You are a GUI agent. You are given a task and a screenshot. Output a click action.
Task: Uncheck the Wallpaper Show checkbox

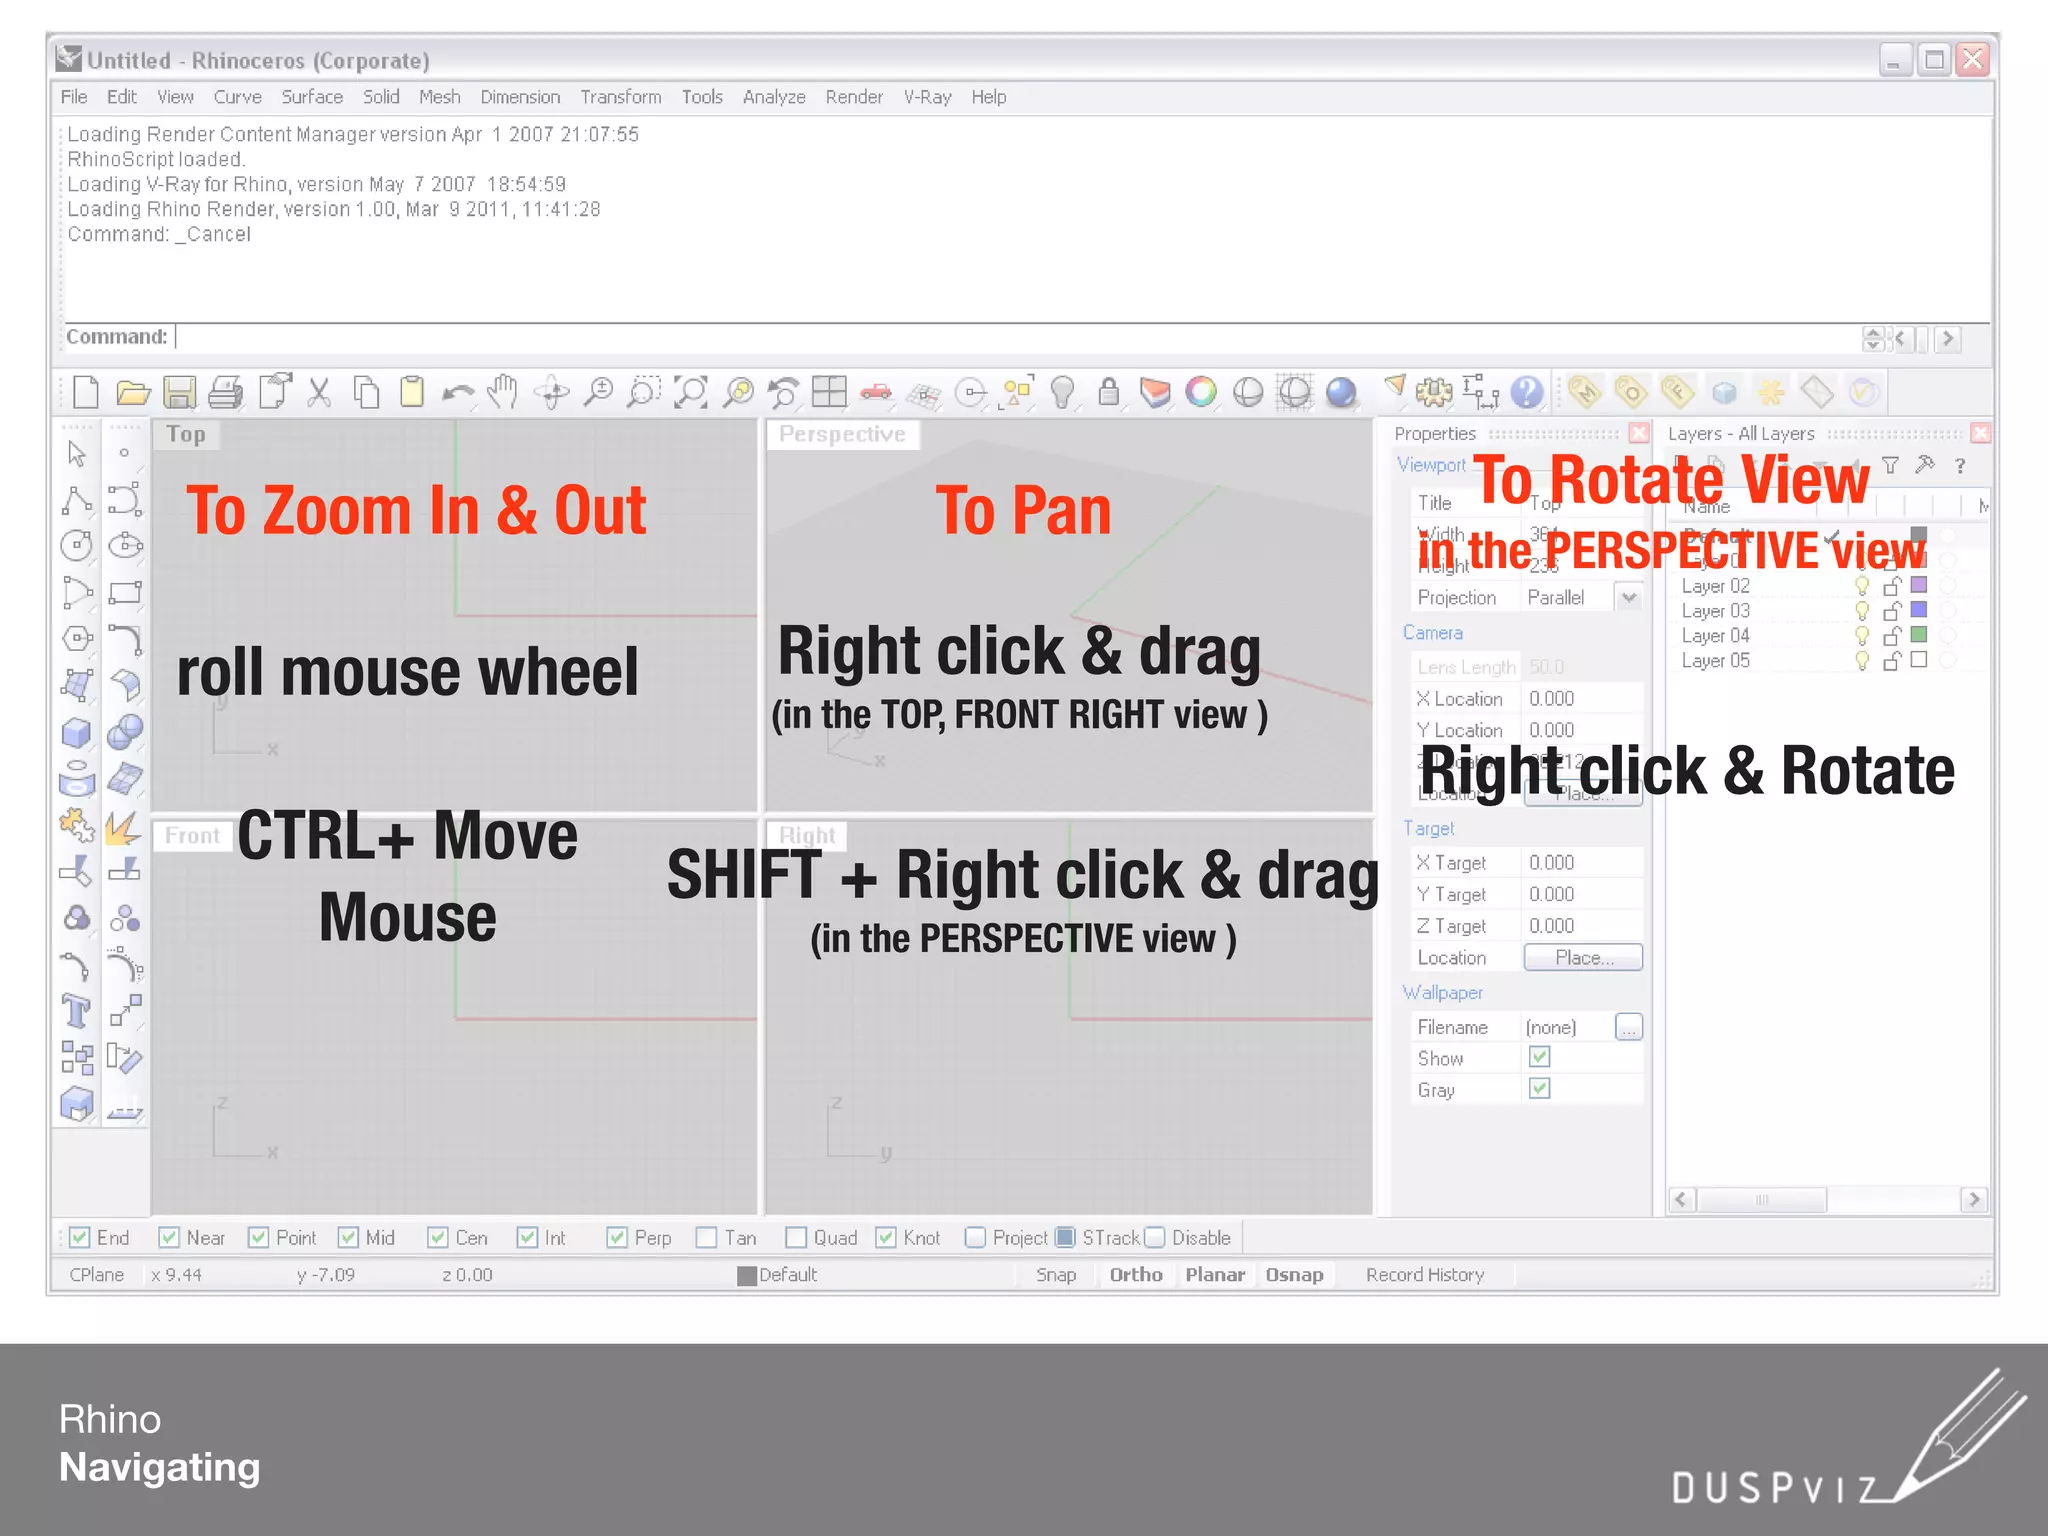click(x=1540, y=1057)
